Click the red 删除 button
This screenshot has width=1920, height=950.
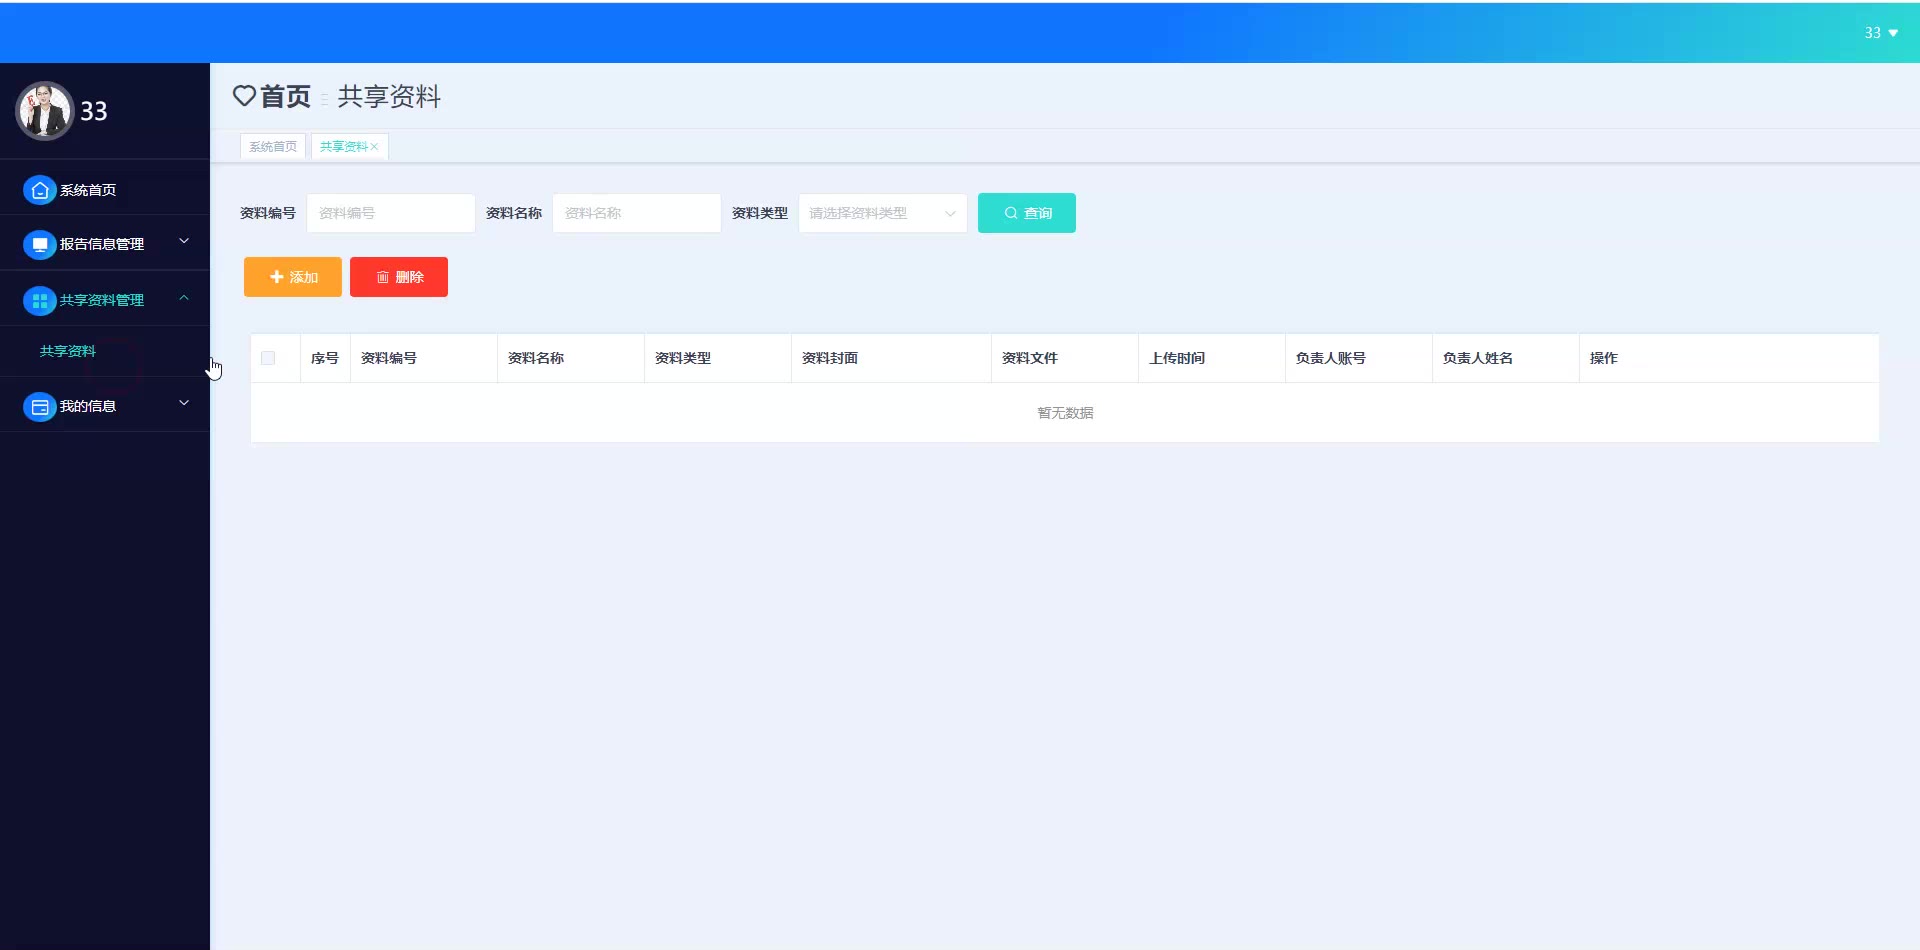[399, 277]
